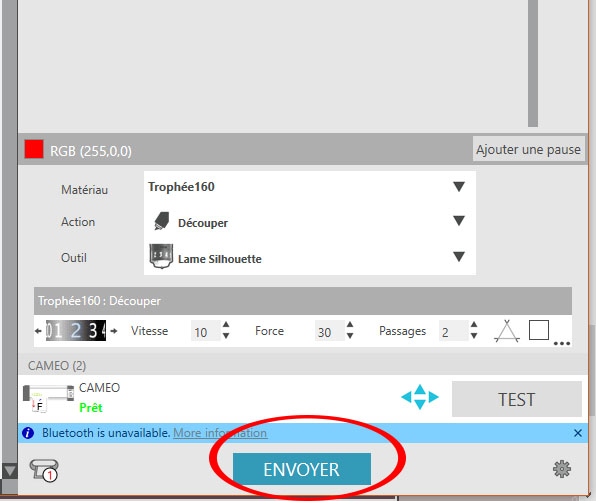Increase blade depth with right arrow
This screenshot has width=596, height=501.
(x=114, y=331)
